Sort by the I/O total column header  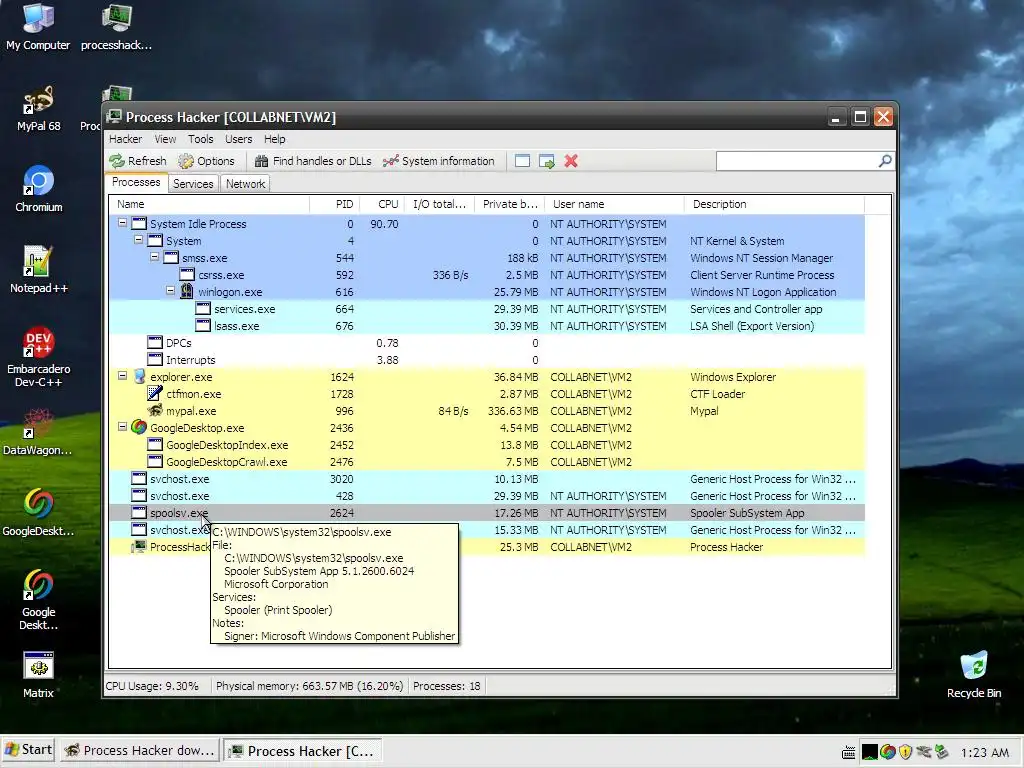click(x=440, y=204)
